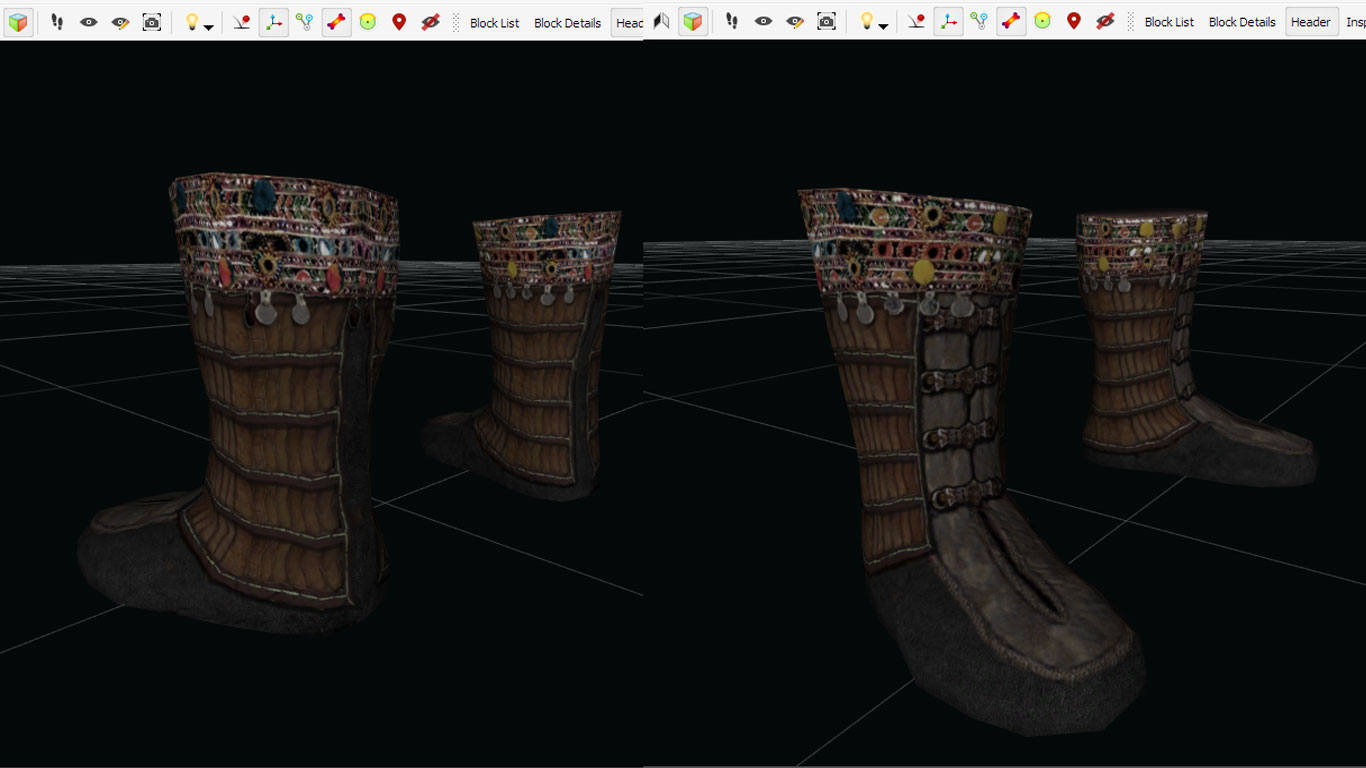Click the red map-pin marker icon in right toolbar
The height and width of the screenshot is (768, 1366).
(1073, 21)
